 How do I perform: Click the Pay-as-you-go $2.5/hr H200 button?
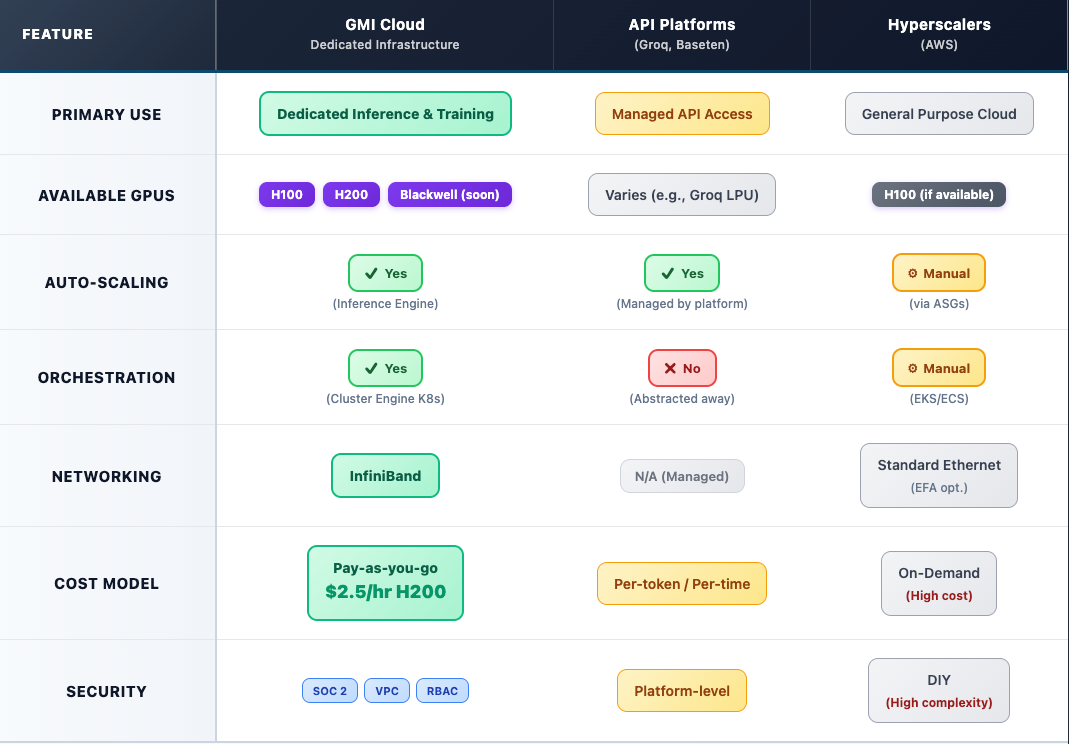(385, 583)
